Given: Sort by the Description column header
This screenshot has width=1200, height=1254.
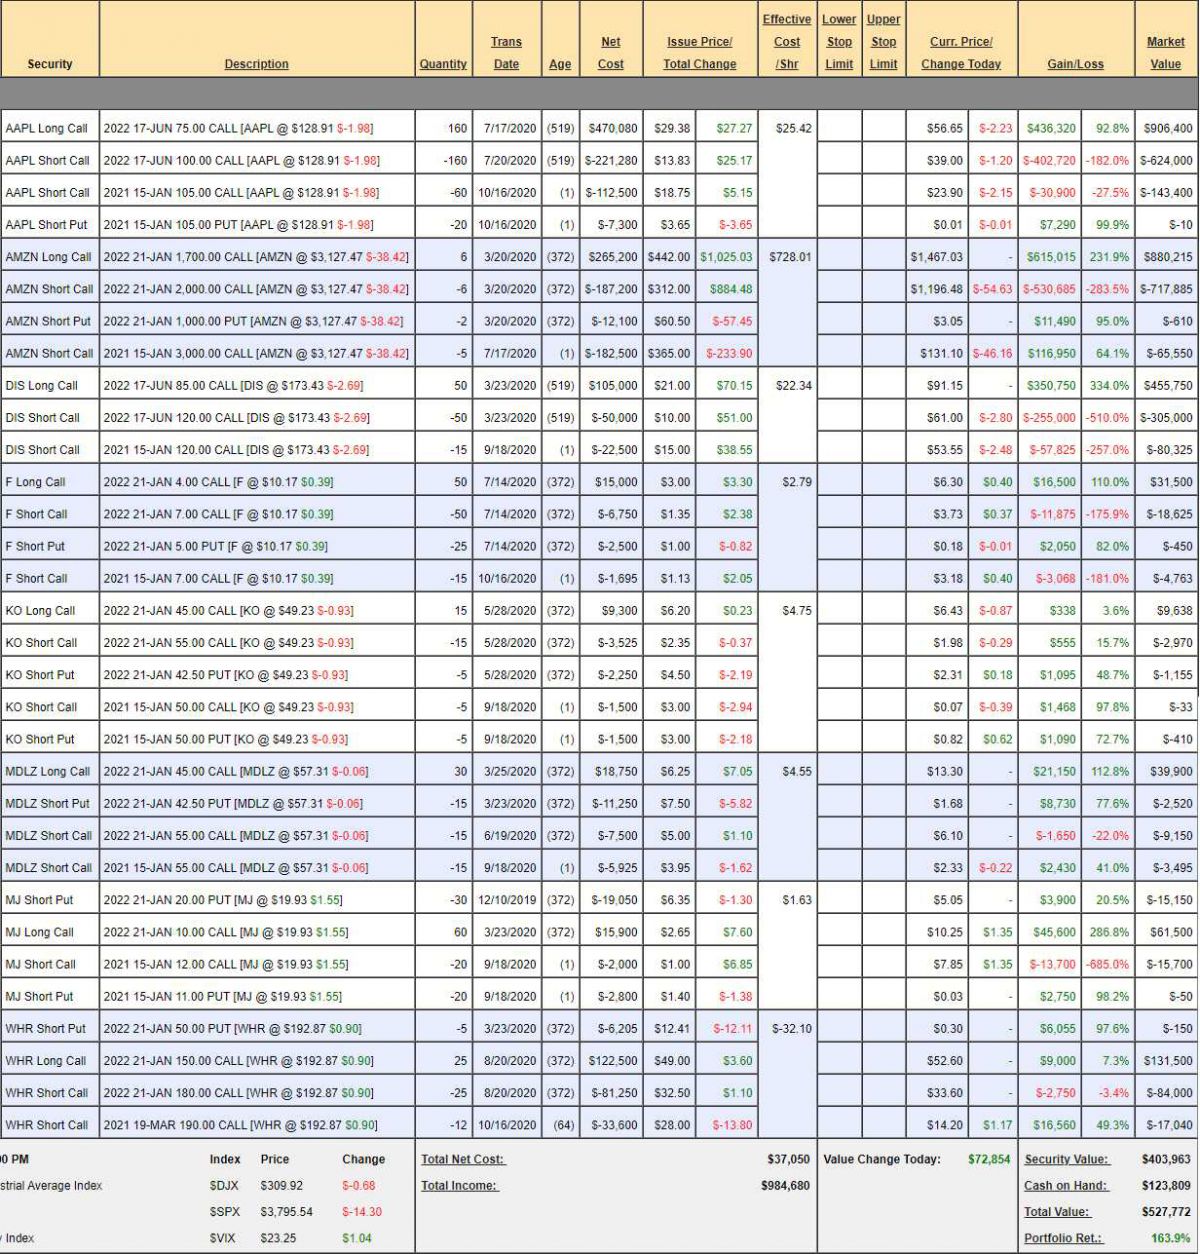Looking at the screenshot, I should [256, 64].
